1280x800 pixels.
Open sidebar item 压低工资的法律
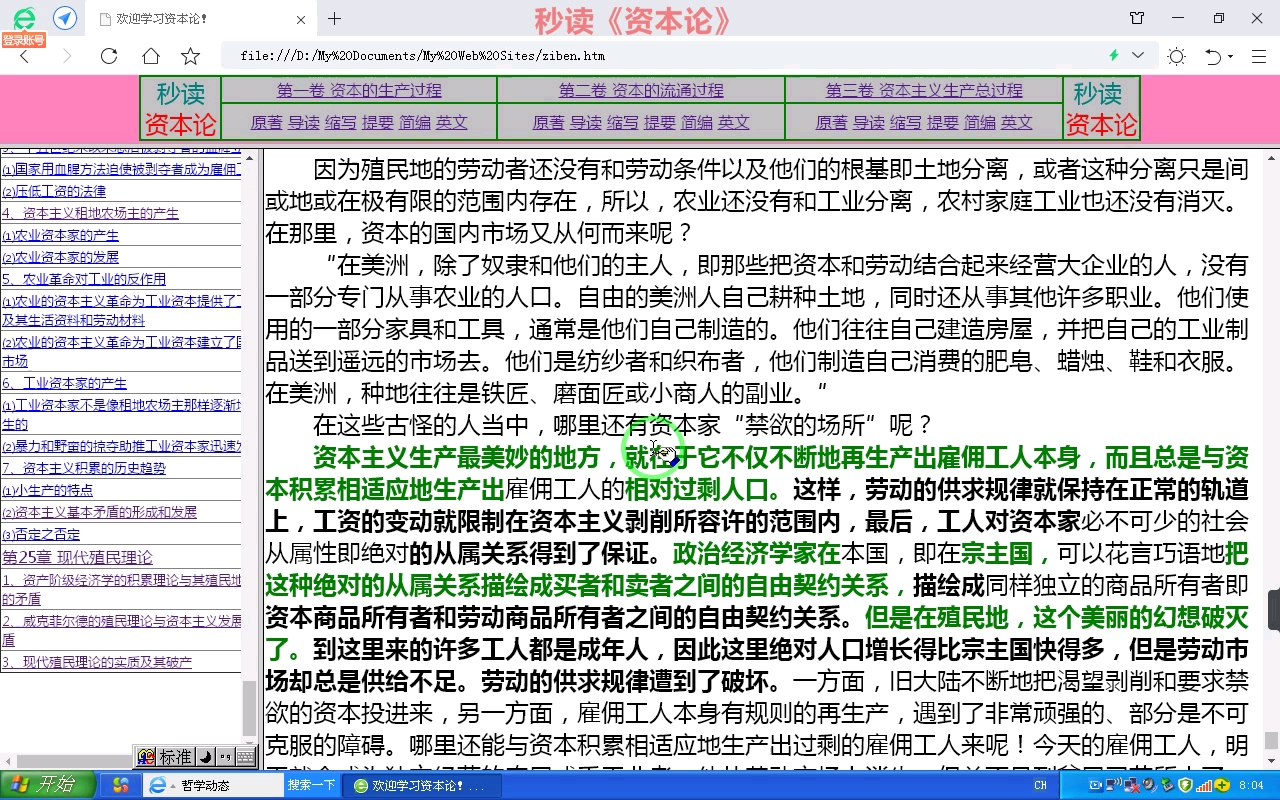[x=53, y=191]
